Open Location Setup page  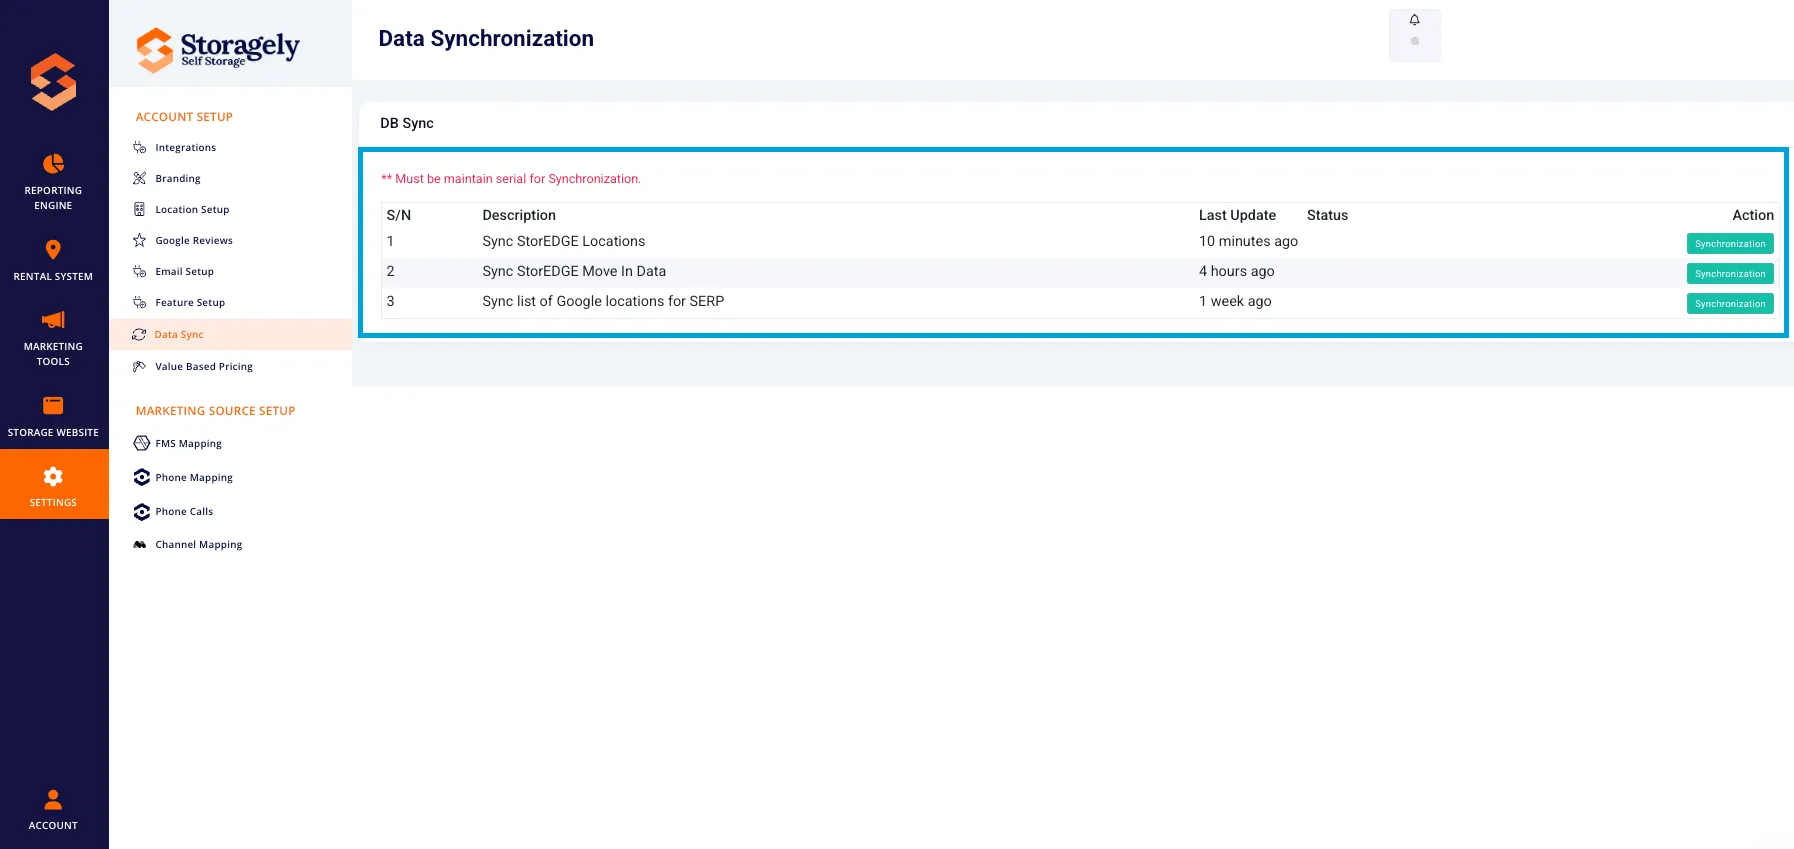192,209
